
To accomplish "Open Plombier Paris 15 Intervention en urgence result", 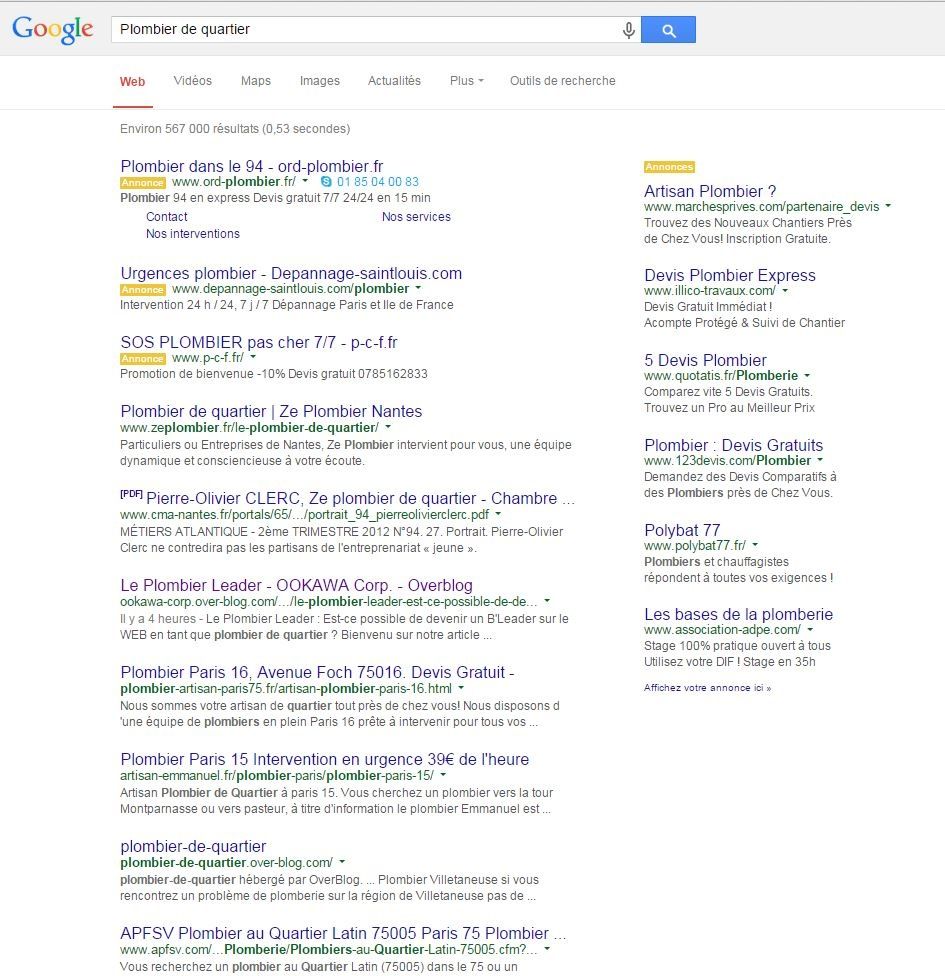I will pos(325,759).
